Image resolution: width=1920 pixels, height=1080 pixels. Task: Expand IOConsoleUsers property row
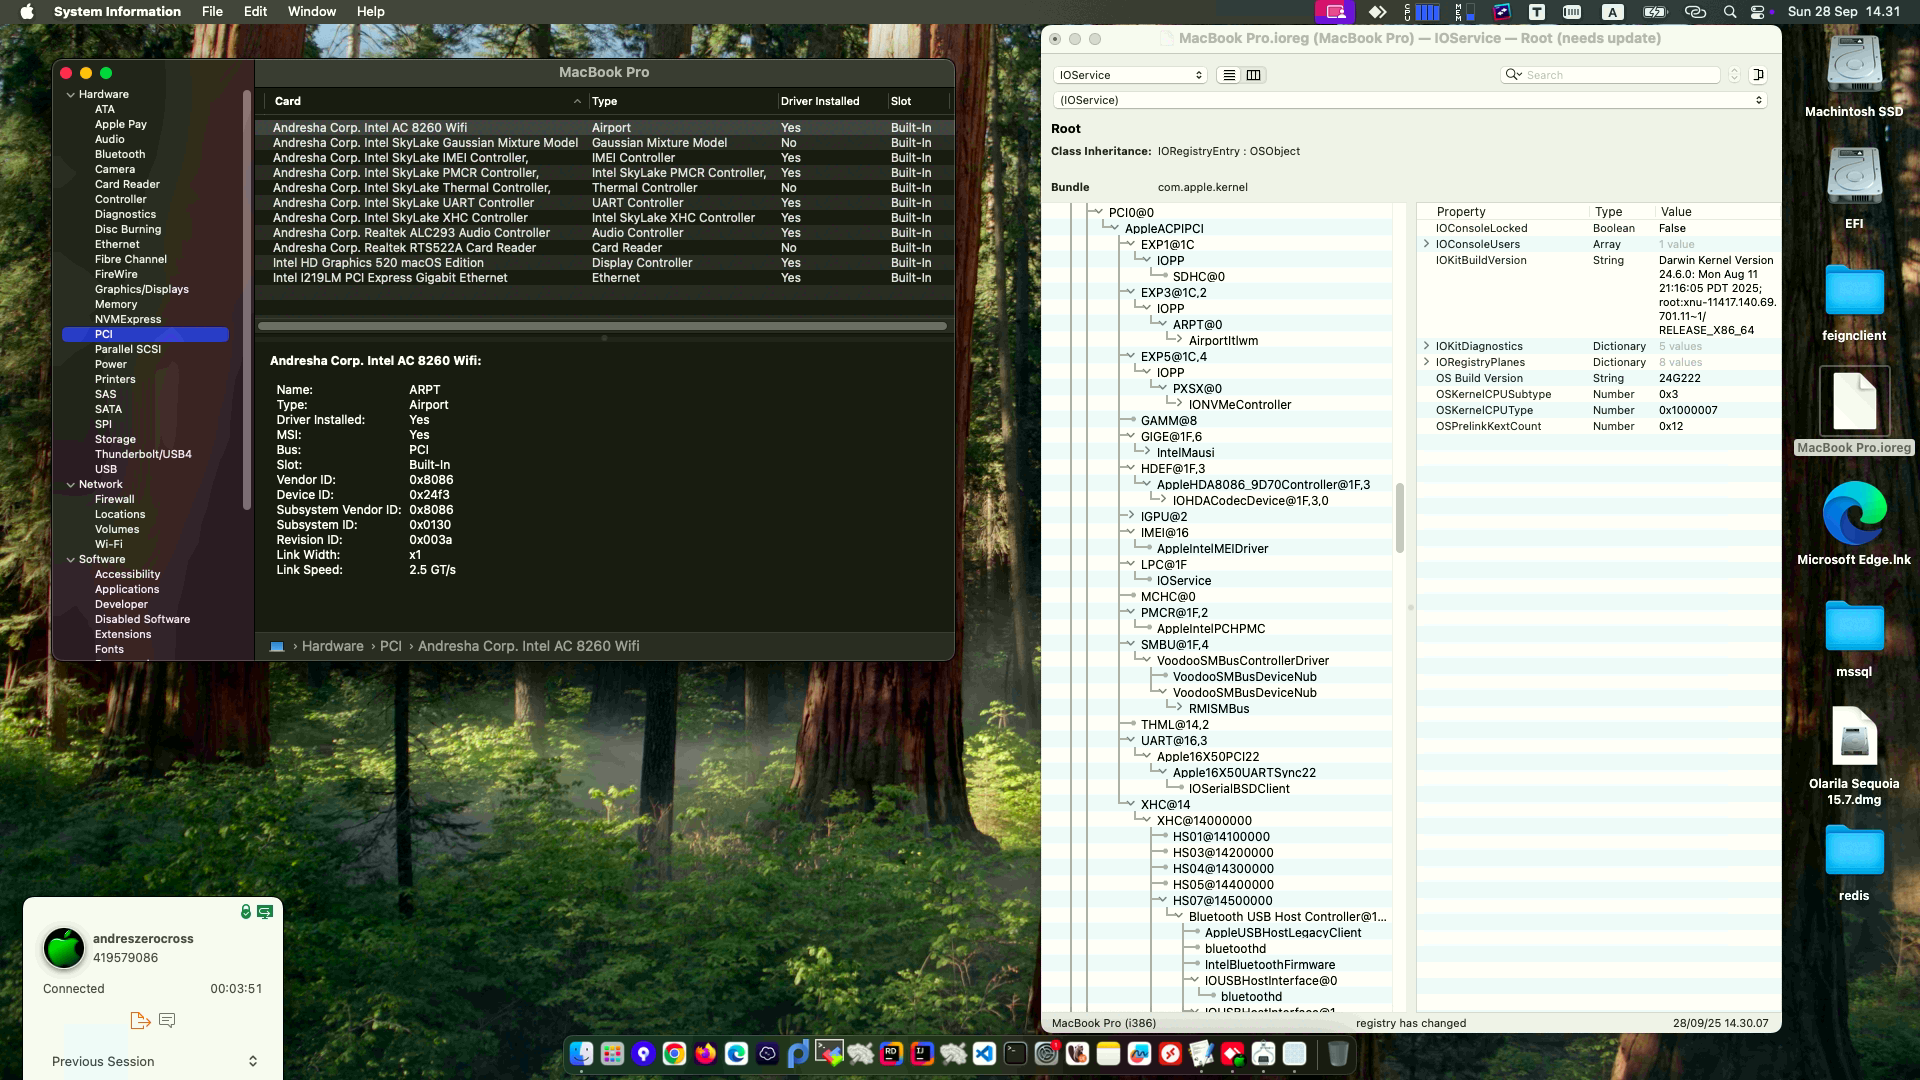1427,244
